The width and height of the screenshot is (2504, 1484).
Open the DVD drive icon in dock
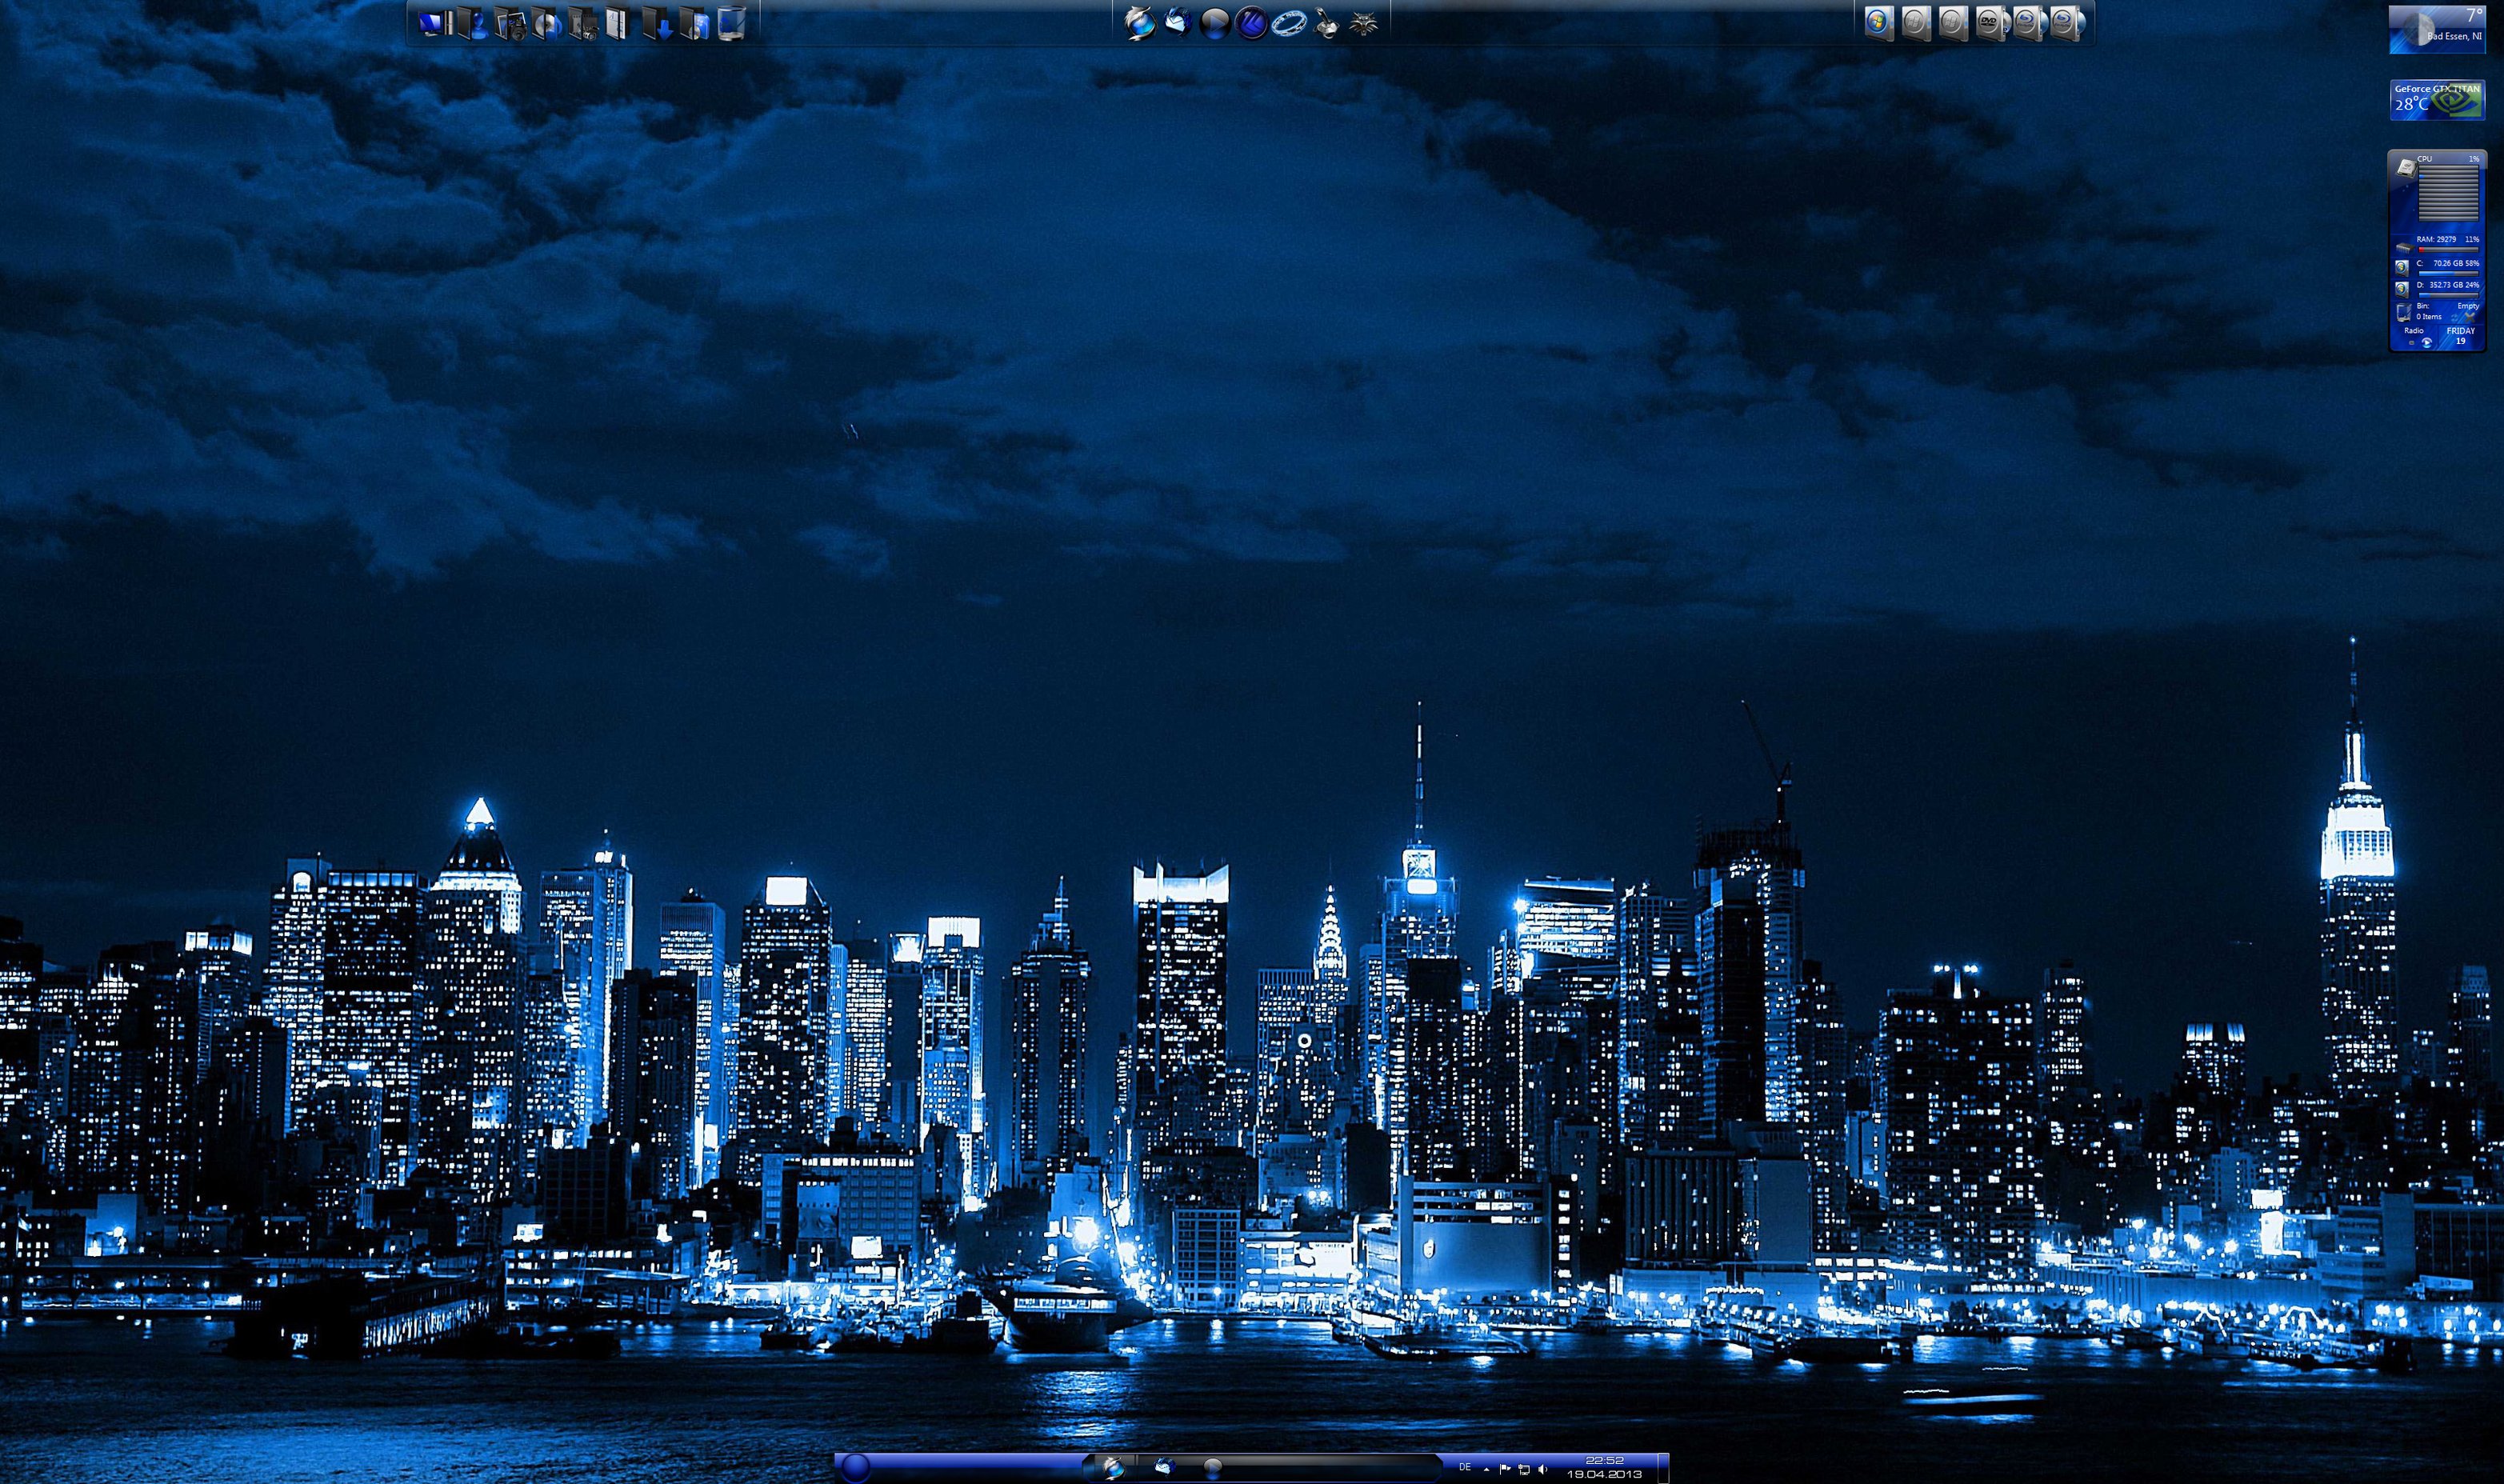coord(1990,22)
